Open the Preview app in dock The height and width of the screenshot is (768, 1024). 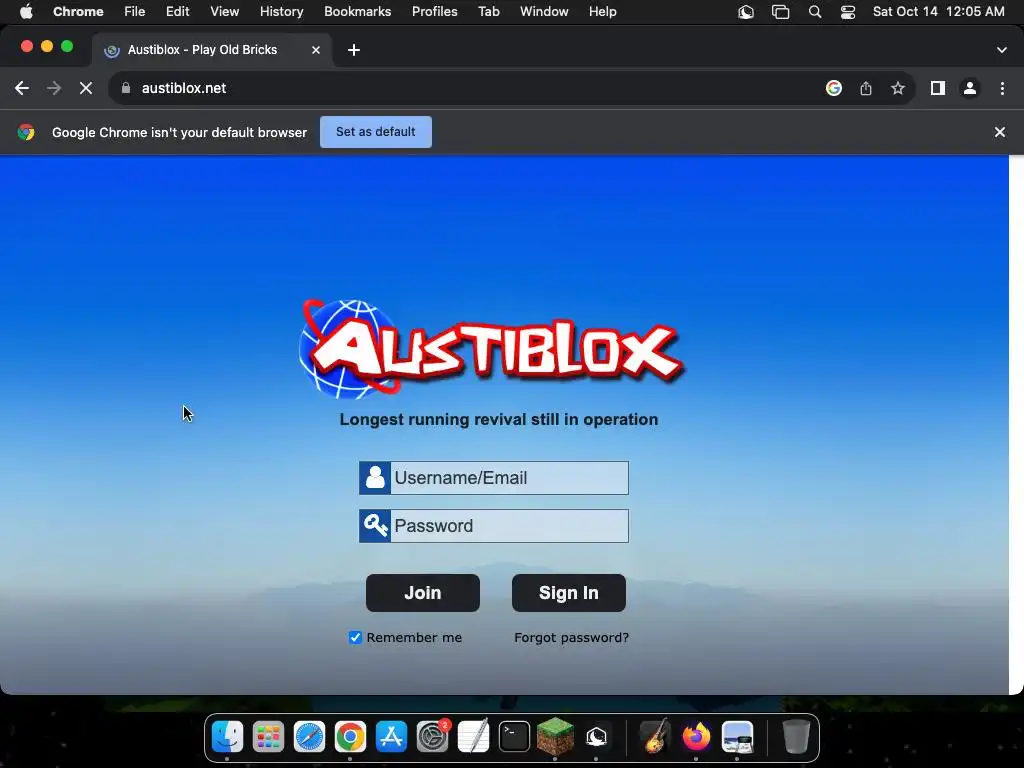point(737,737)
